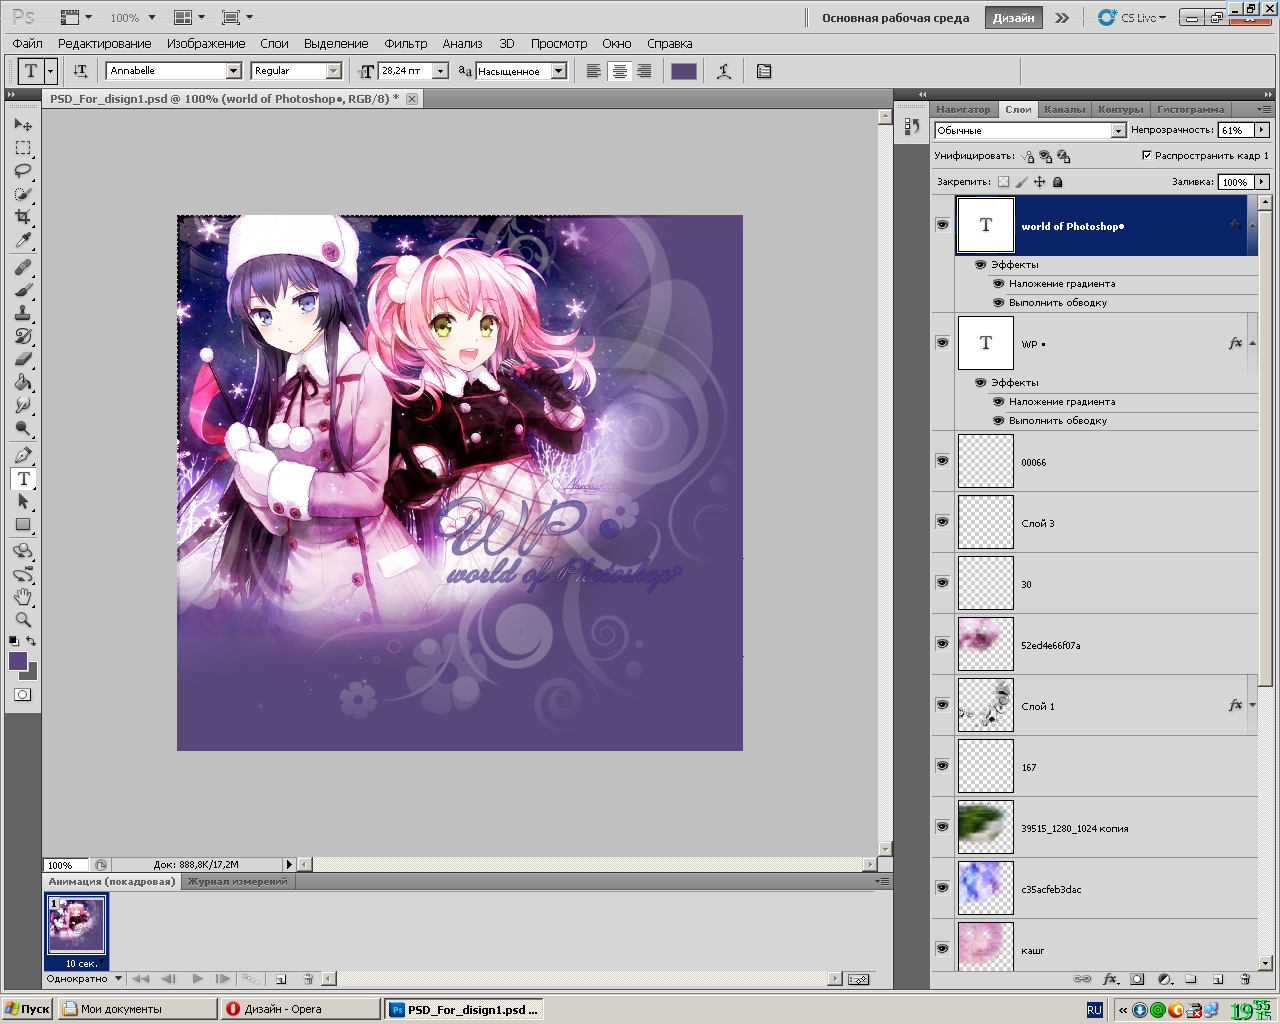Open the Редактирование menu
This screenshot has width=1280, height=1024.
pos(104,43)
